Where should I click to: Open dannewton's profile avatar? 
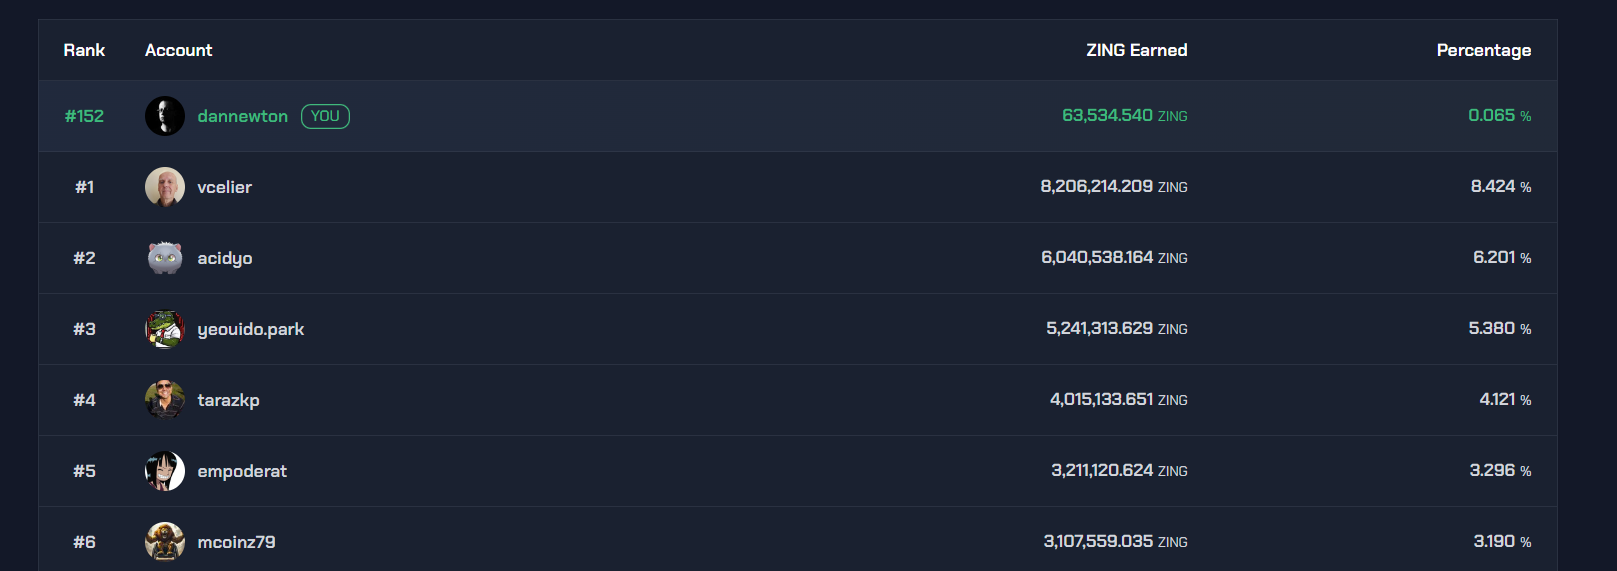[165, 116]
